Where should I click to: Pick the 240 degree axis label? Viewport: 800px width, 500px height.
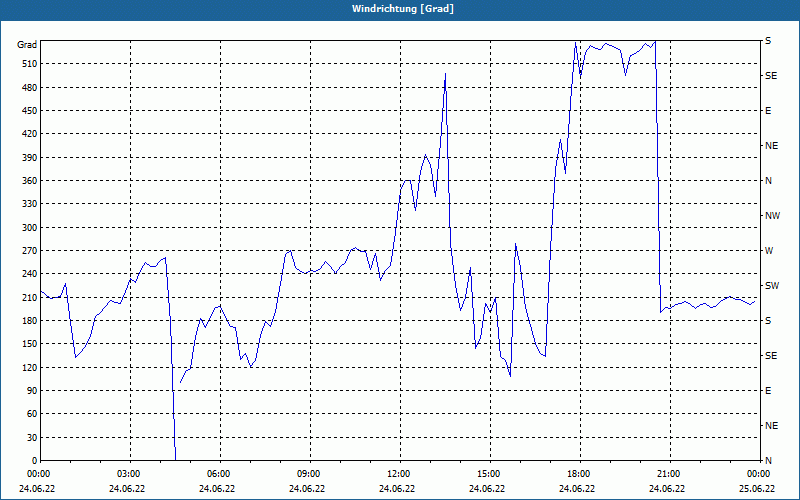(x=30, y=274)
